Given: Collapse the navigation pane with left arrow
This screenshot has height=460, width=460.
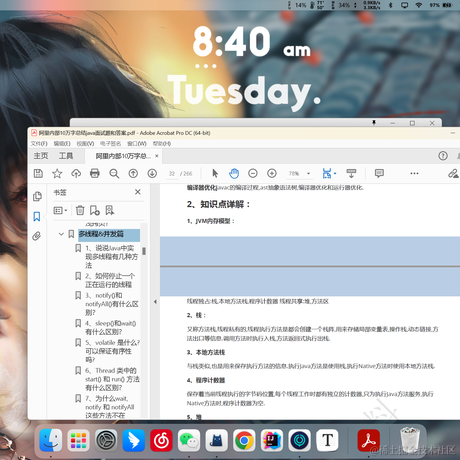Looking at the screenshot, I should (x=155, y=302).
